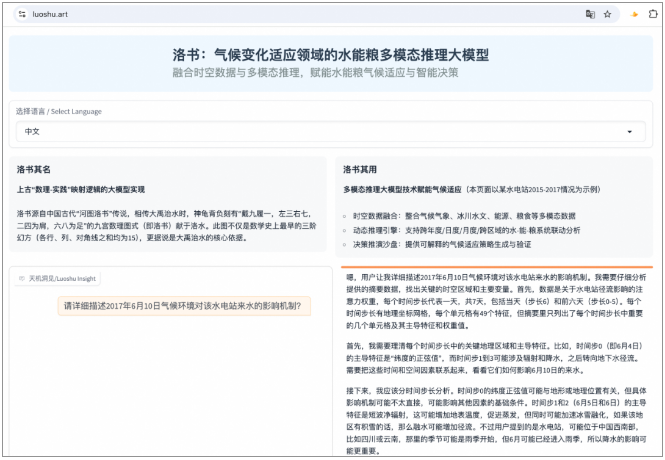
Task: Click the language dropdown arrow
Action: pos(629,132)
